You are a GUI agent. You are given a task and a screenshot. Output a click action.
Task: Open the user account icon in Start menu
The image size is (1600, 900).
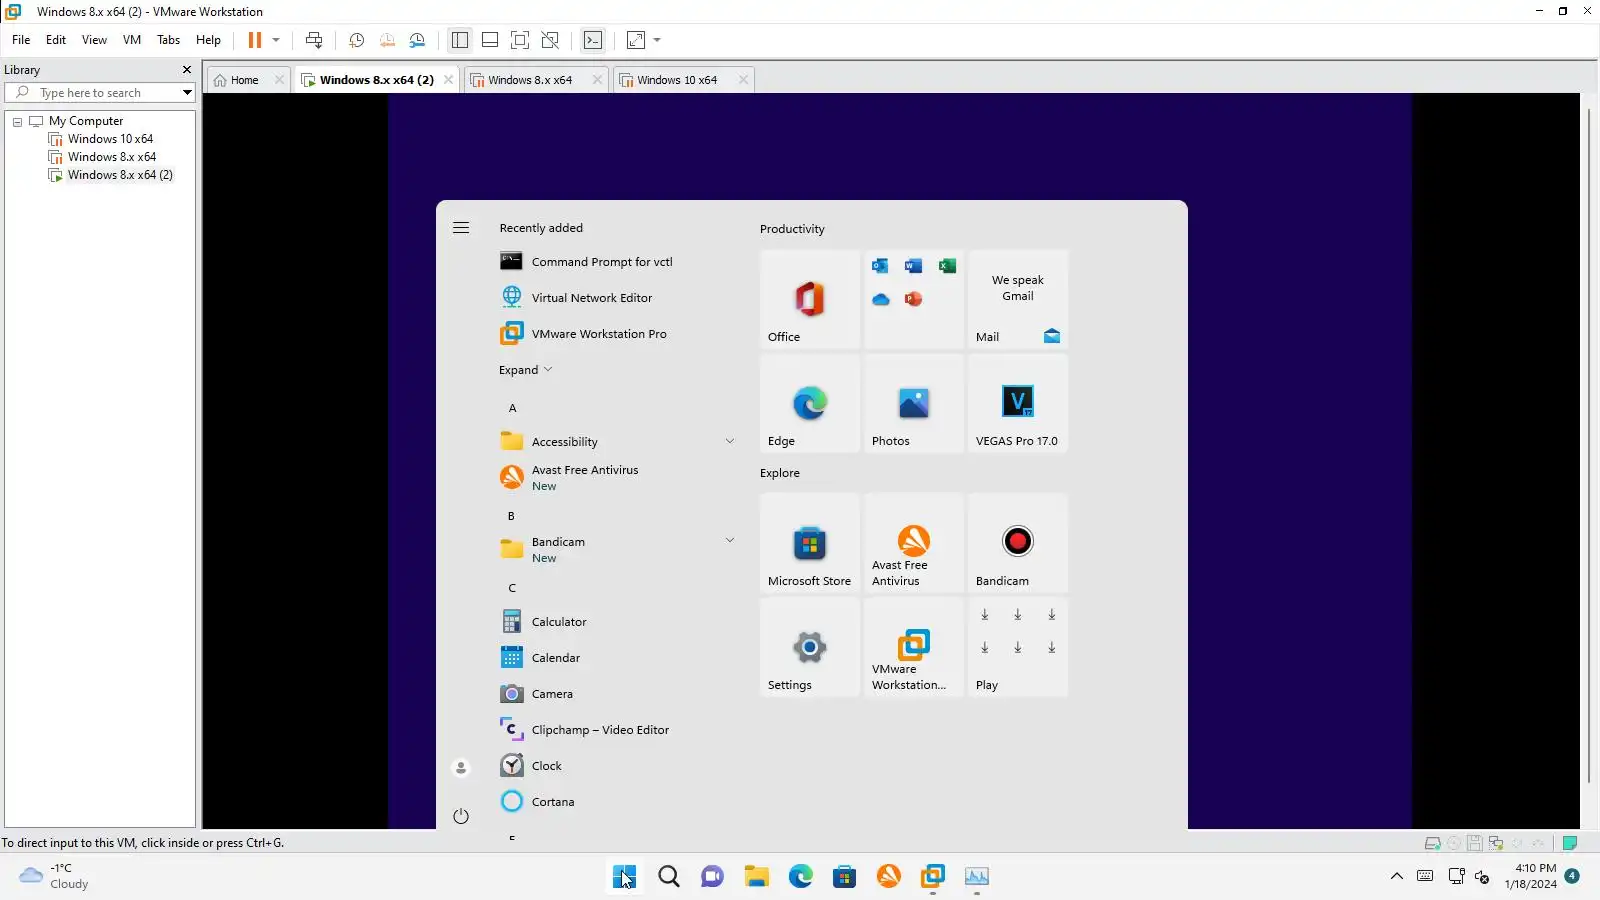click(461, 768)
